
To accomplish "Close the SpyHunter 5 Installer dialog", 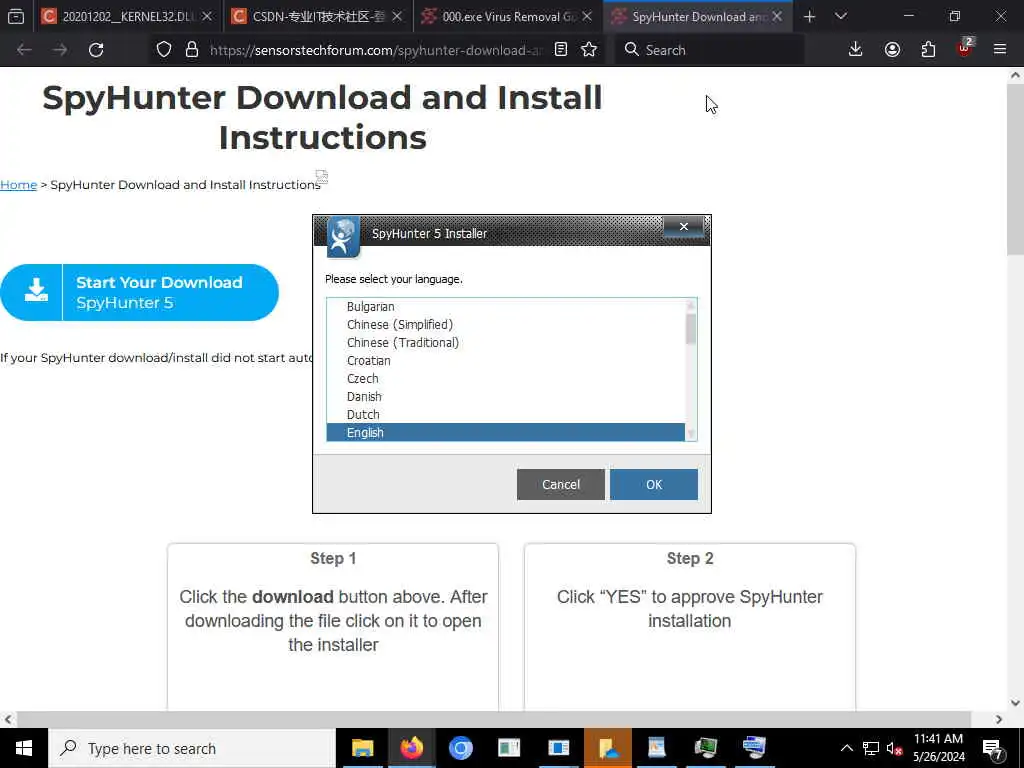I will (684, 227).
